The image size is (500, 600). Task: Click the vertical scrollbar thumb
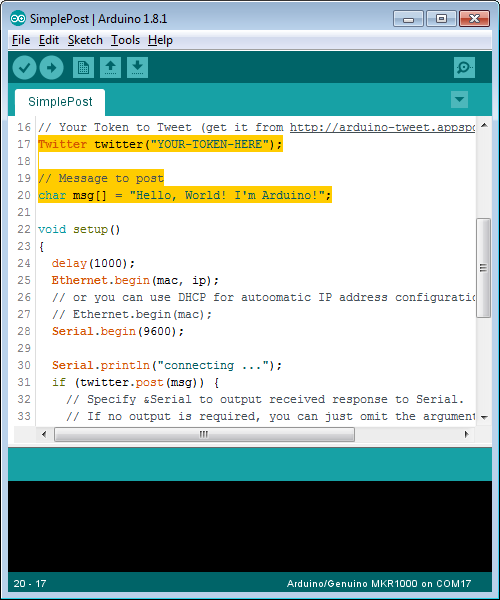[x=484, y=268]
